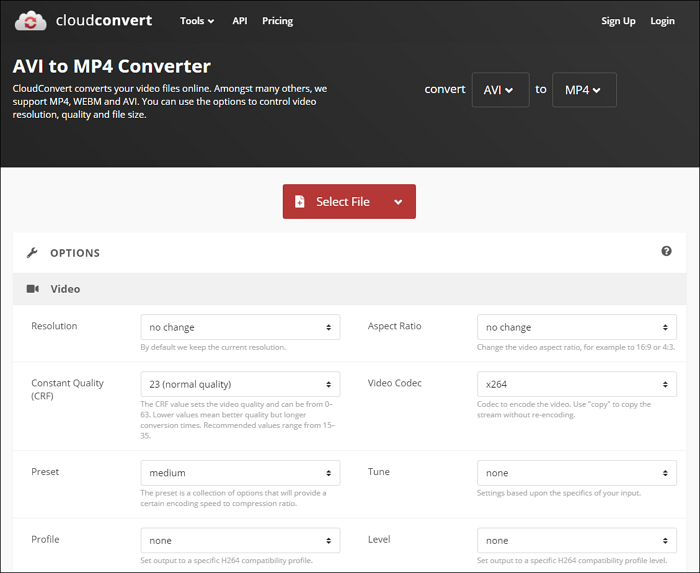700x573 pixels.
Task: Expand the Tune dropdown
Action: (x=577, y=473)
